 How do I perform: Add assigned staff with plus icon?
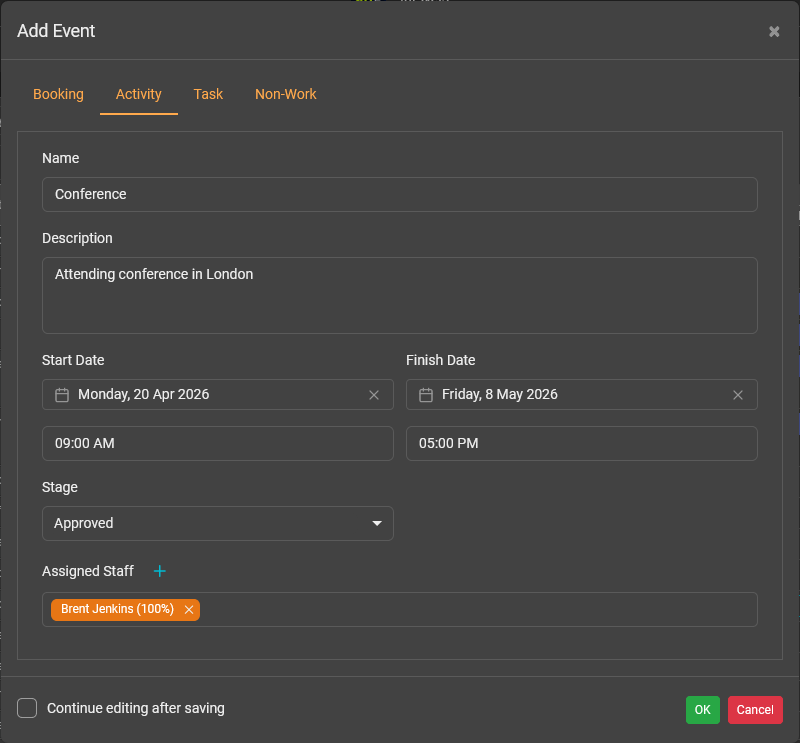(x=159, y=571)
